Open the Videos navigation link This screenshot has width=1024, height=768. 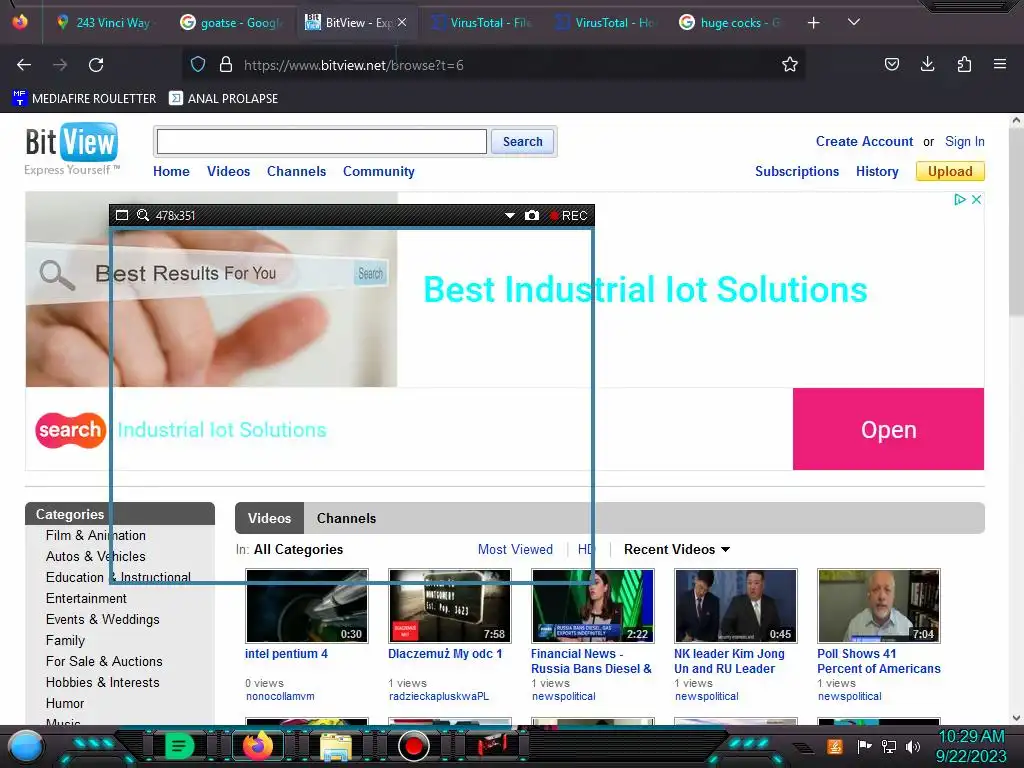[229, 171]
